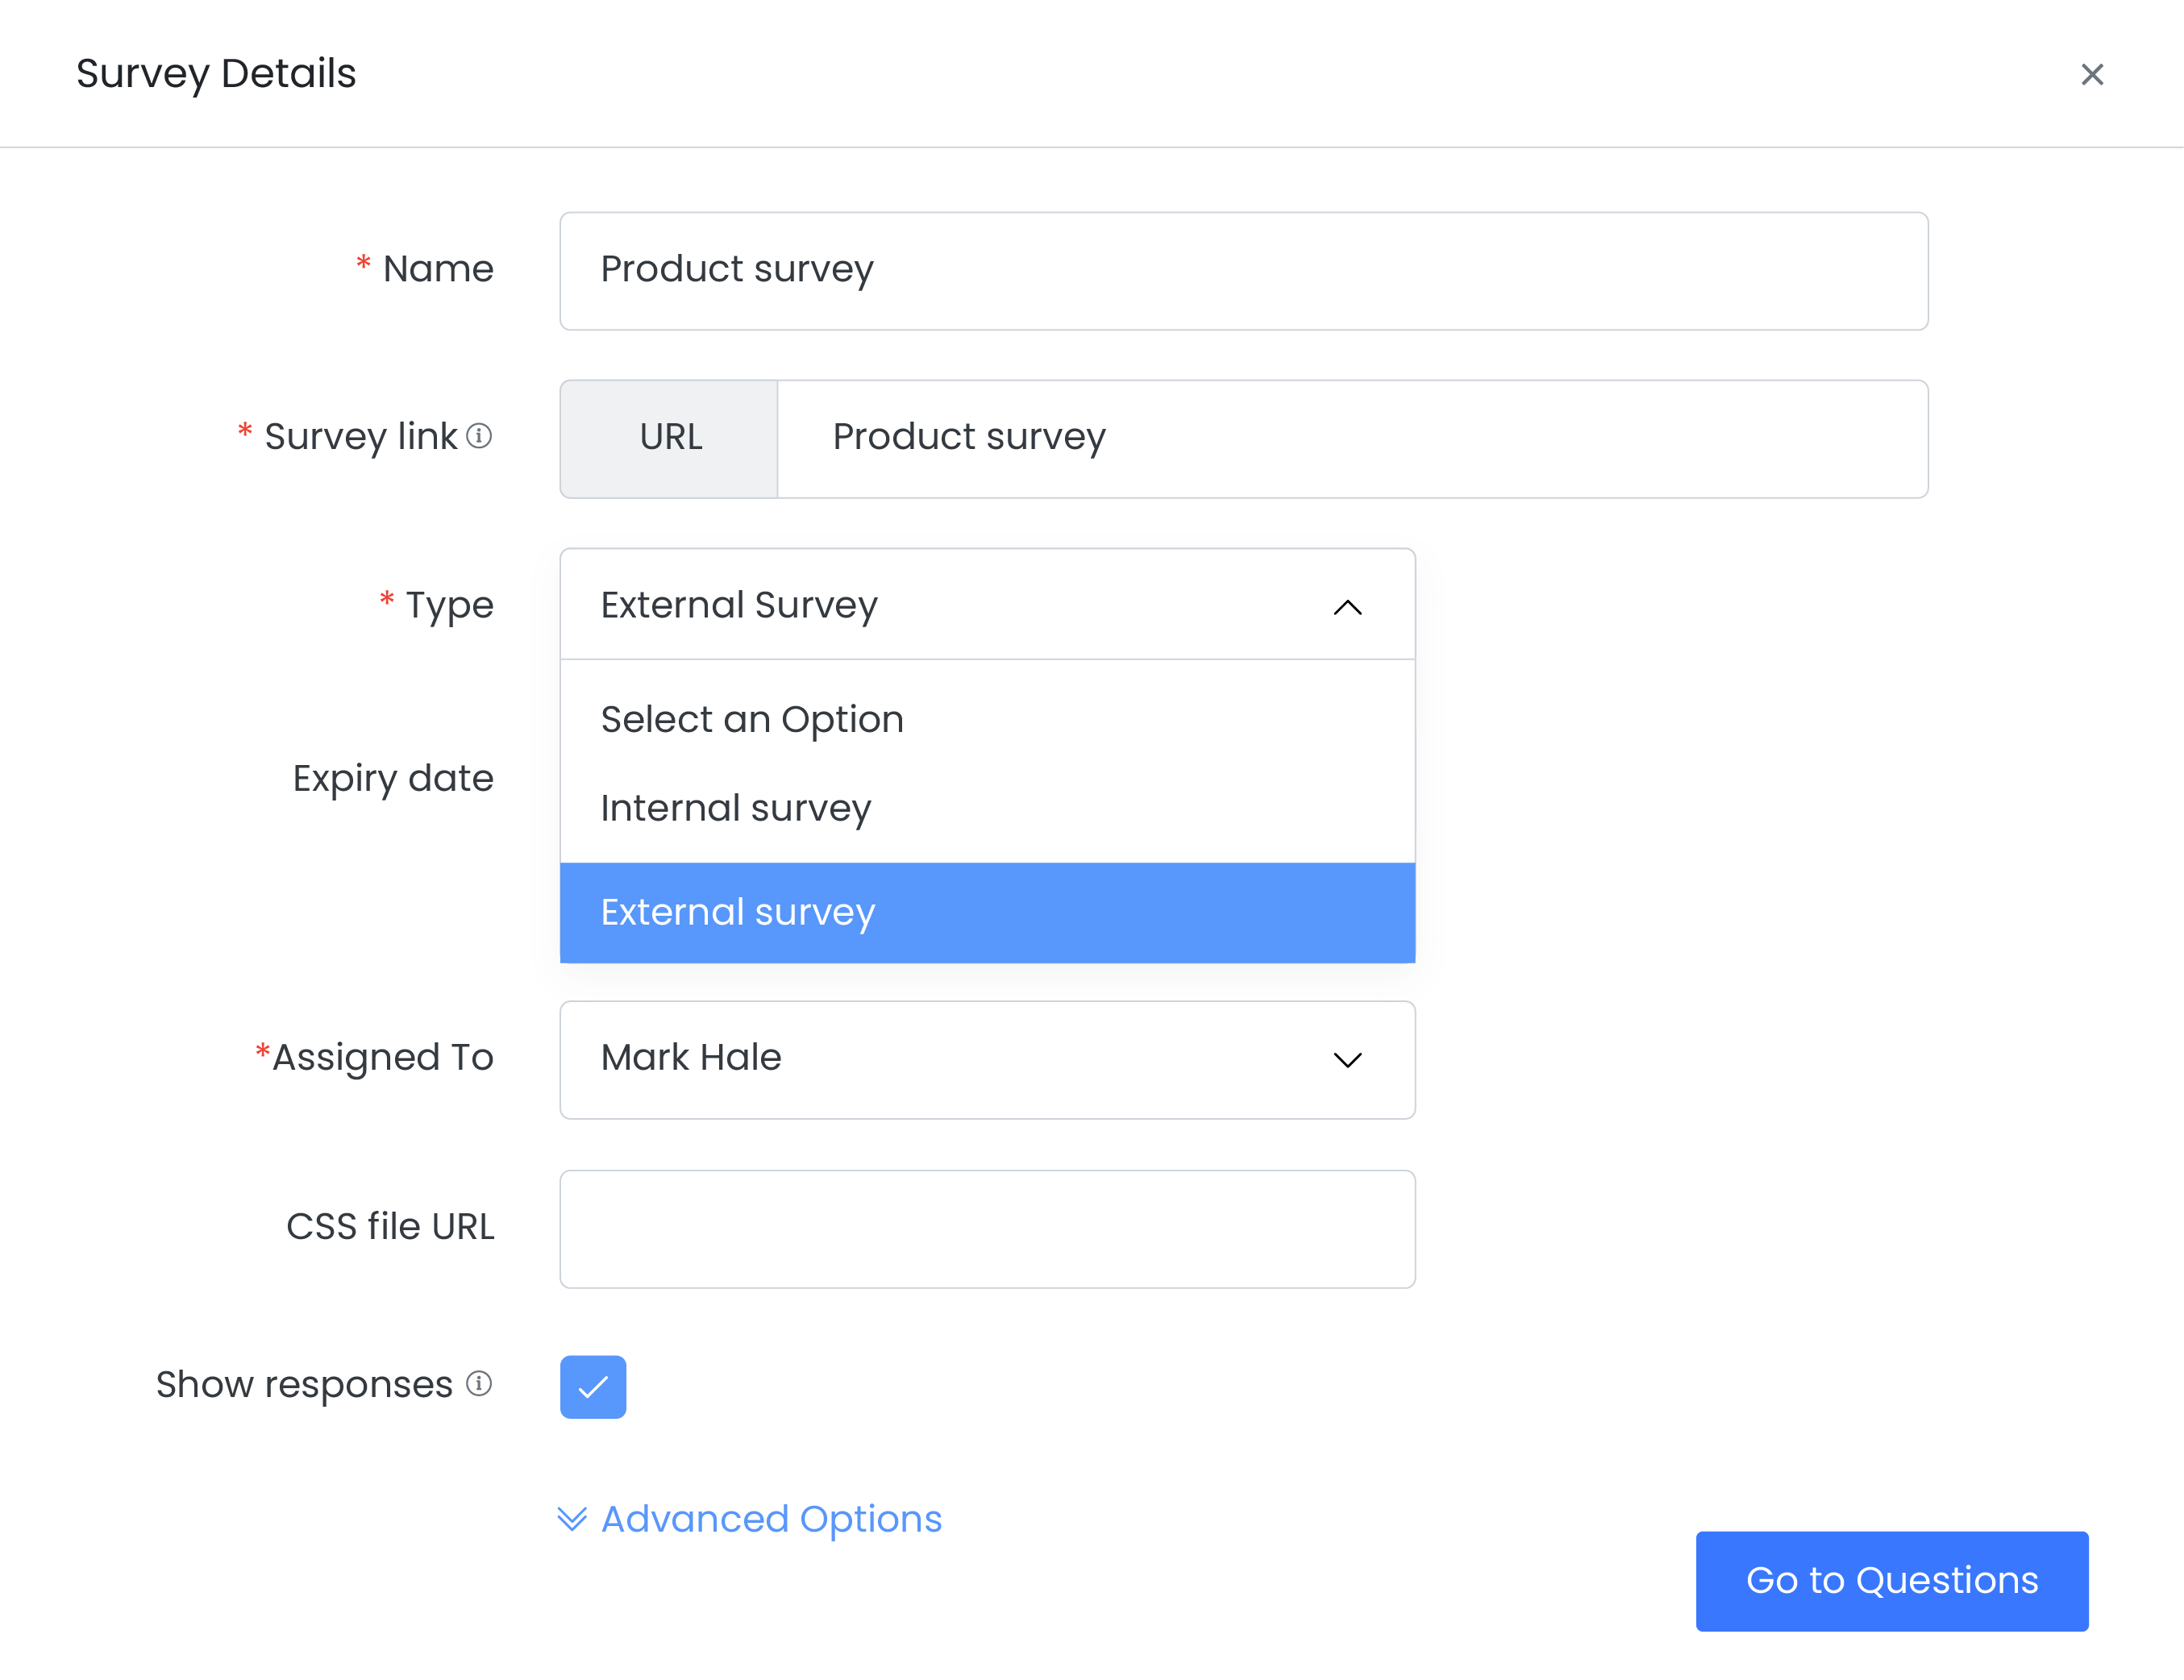2184x1680 pixels.
Task: Choose Internal survey from the list
Action: point(736,808)
